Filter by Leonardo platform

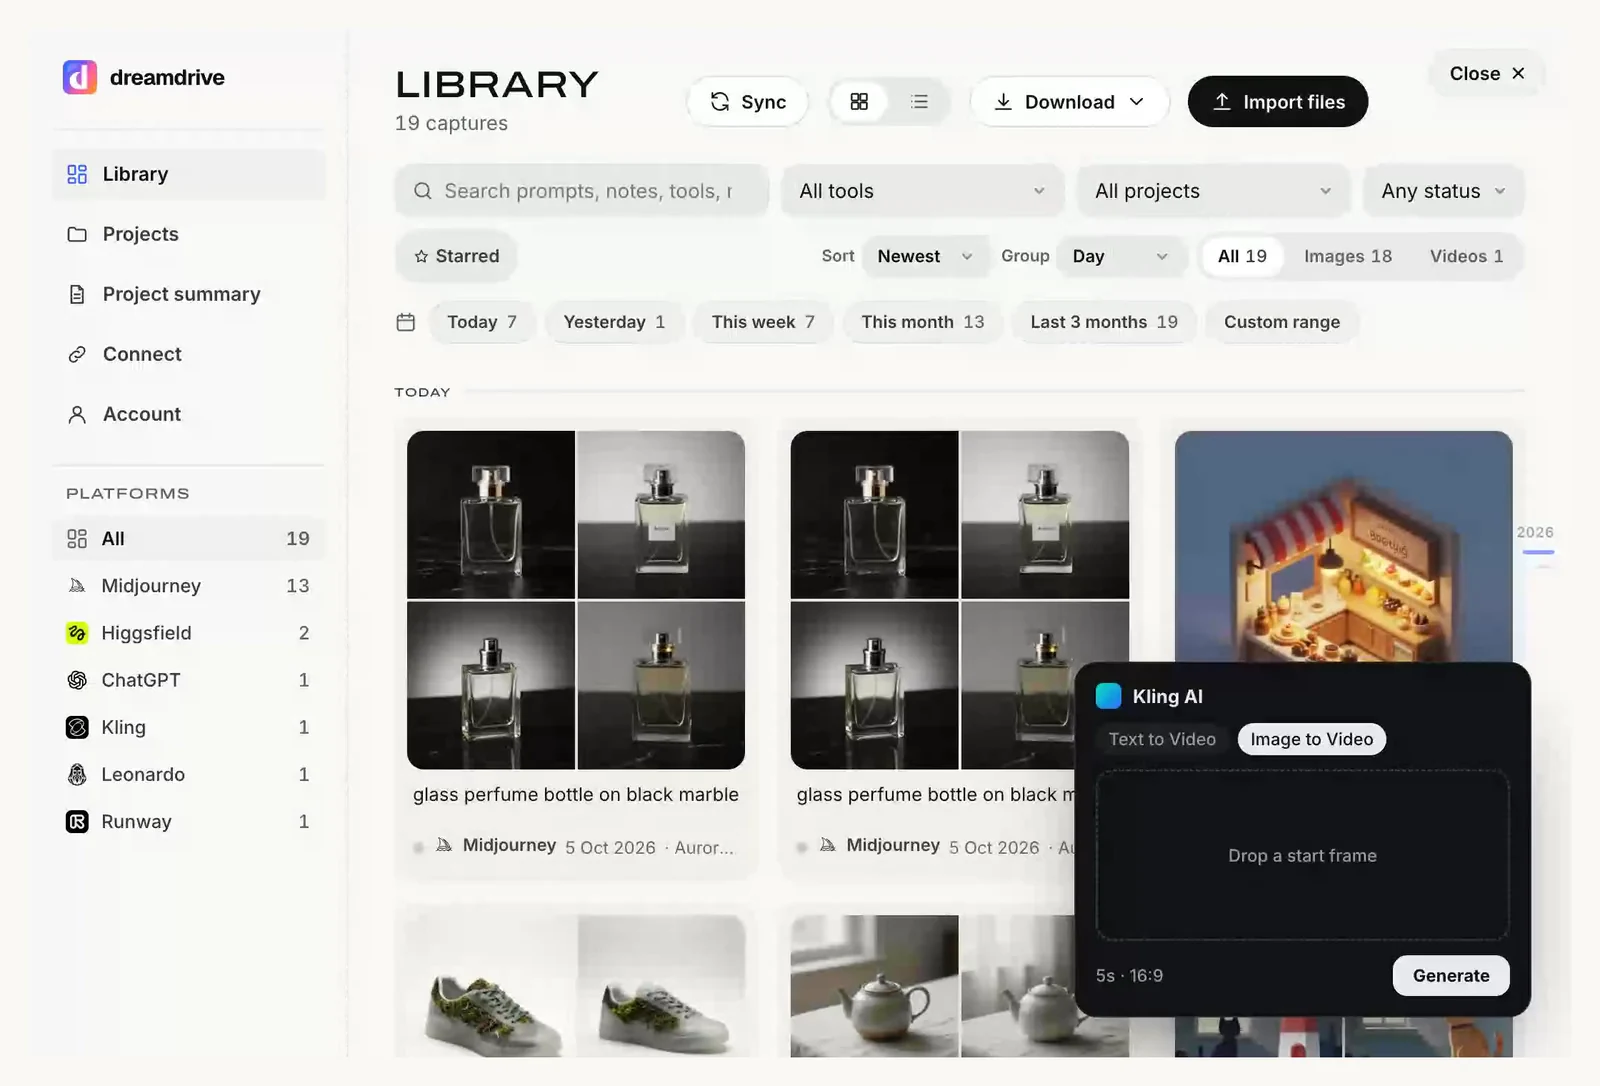[188, 774]
